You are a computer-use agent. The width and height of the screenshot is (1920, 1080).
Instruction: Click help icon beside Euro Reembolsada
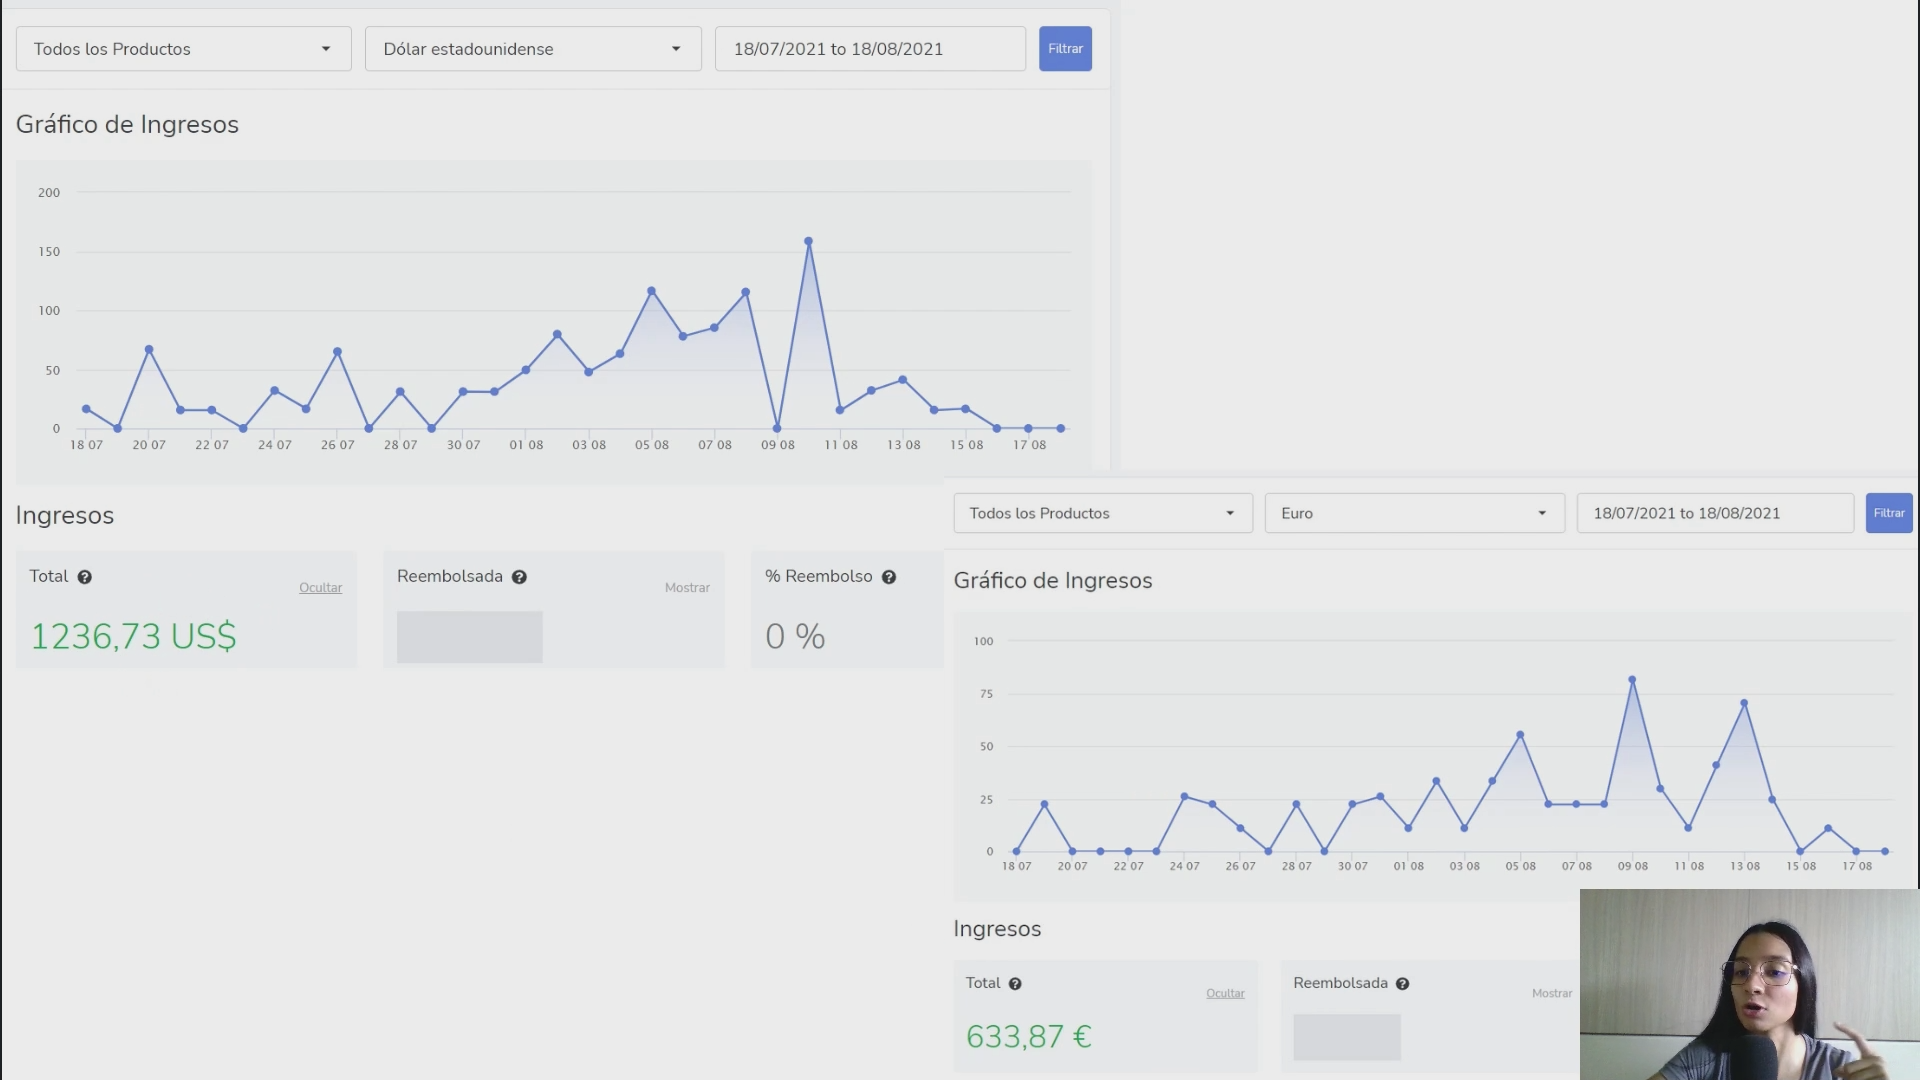click(x=1402, y=984)
